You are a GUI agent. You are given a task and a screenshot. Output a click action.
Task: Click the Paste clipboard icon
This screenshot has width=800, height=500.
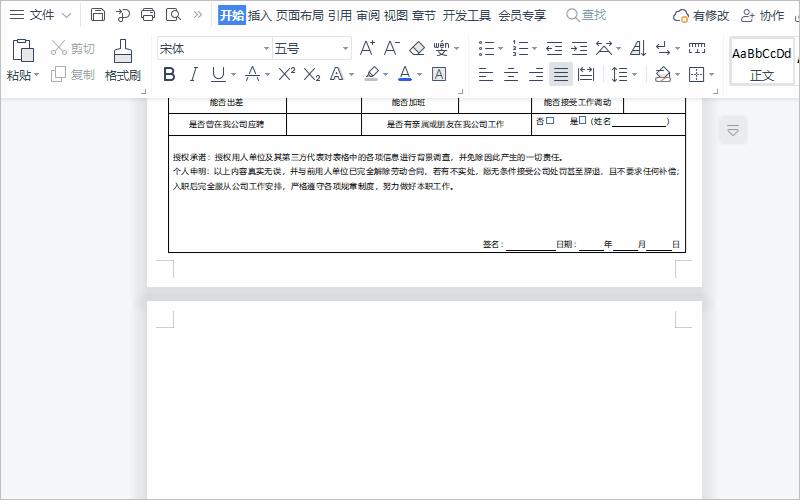tap(23, 51)
